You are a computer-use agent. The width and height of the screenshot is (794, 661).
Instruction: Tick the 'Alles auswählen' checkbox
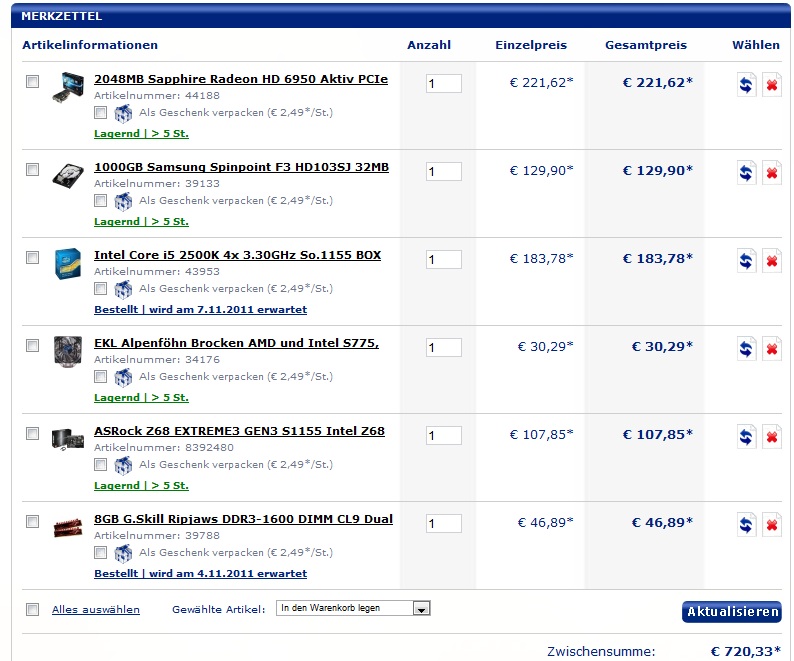(32, 609)
